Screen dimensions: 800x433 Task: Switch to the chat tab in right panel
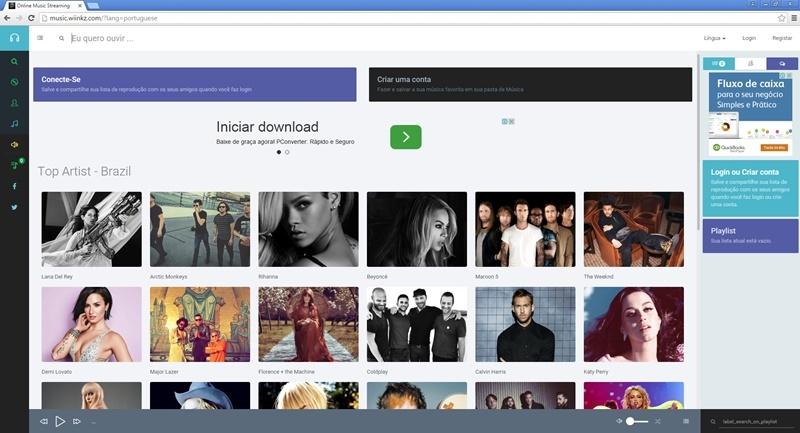coord(782,63)
